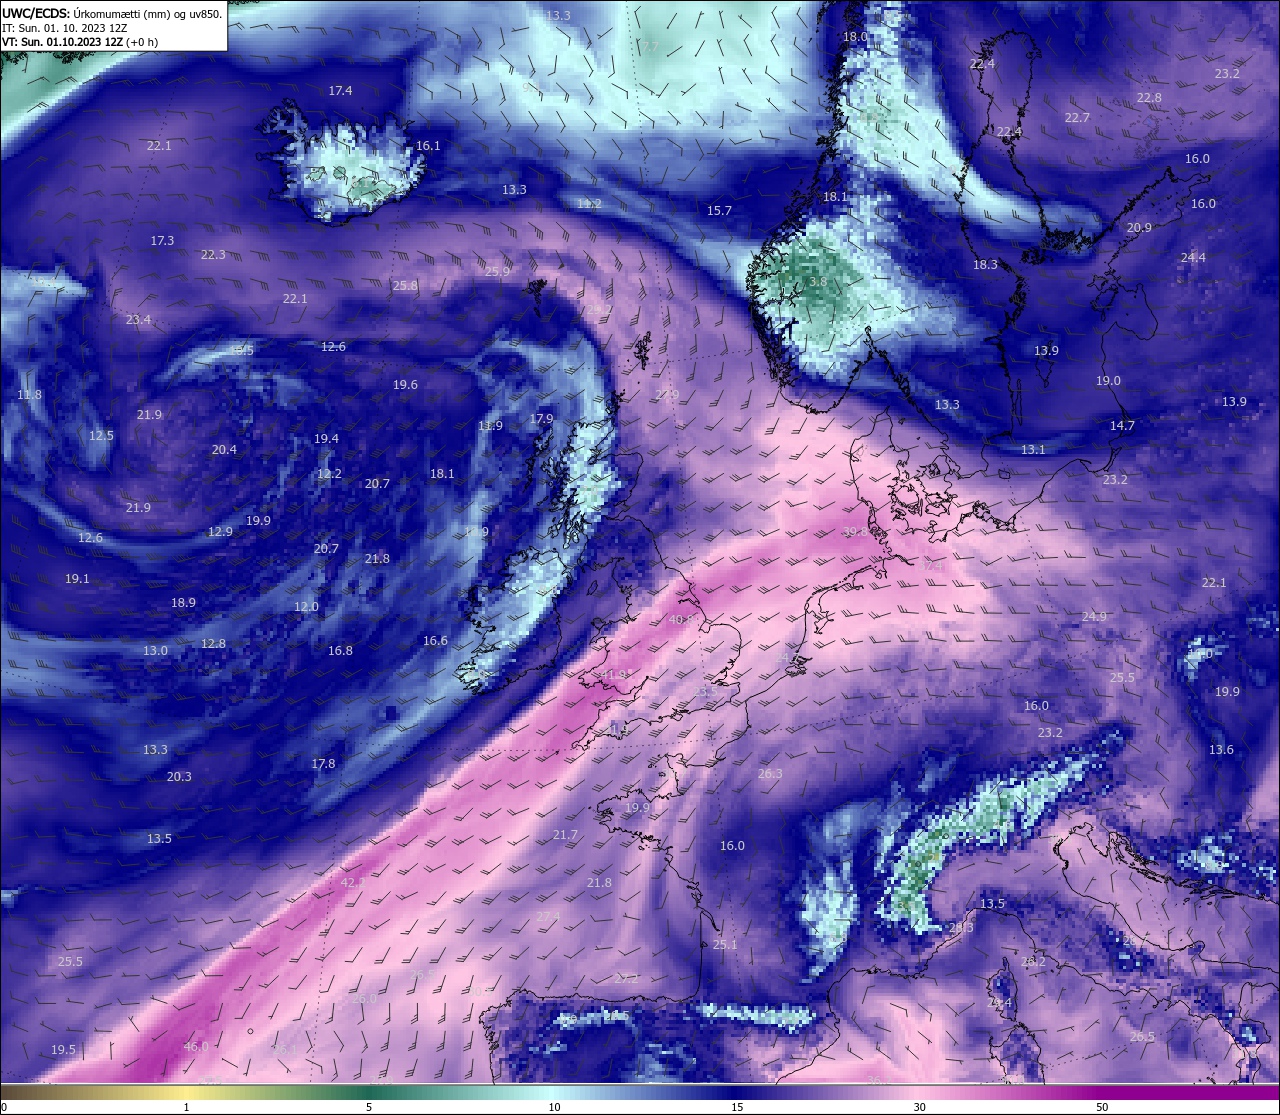Select the 22.3 map value

point(213,255)
